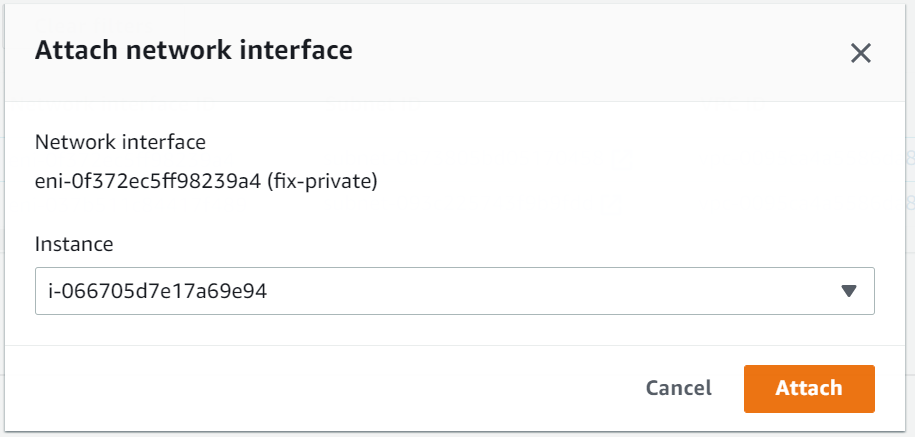This screenshot has width=915, height=437.
Task: Click the selected instance ID text
Action: (x=157, y=291)
